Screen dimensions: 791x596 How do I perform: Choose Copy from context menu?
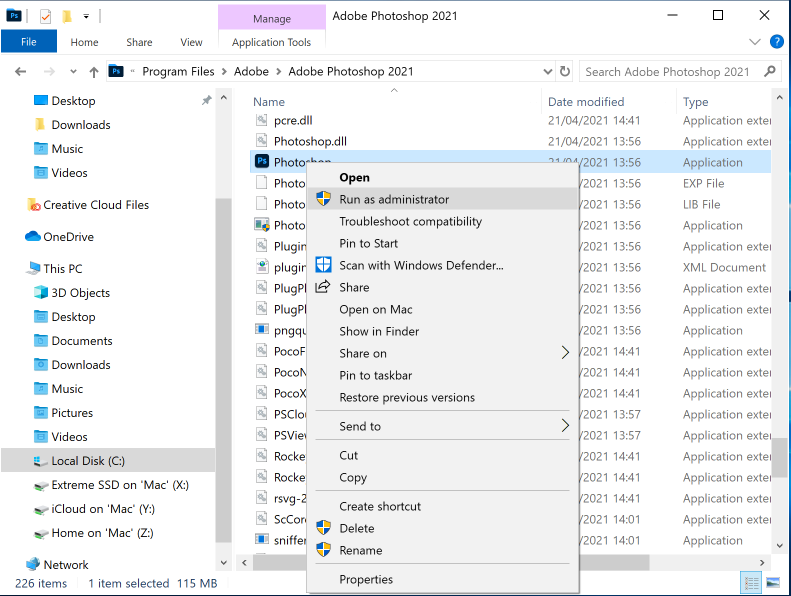[x=443, y=477]
